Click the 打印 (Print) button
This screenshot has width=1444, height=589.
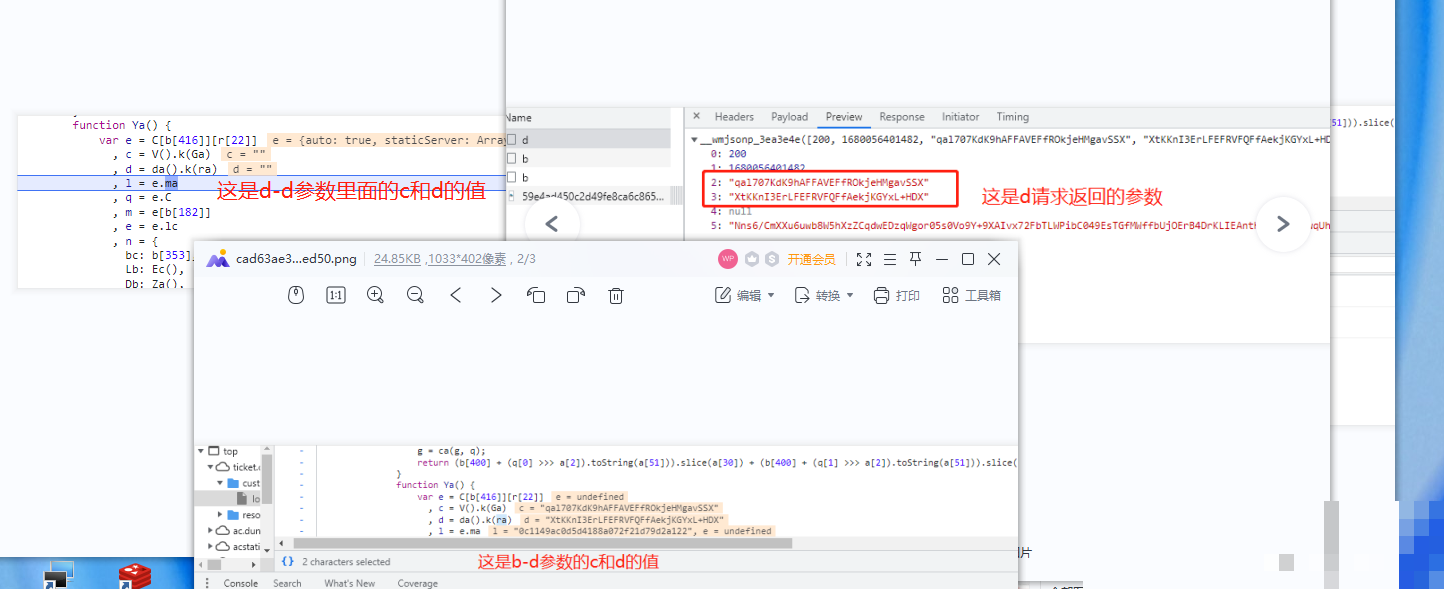coord(897,295)
